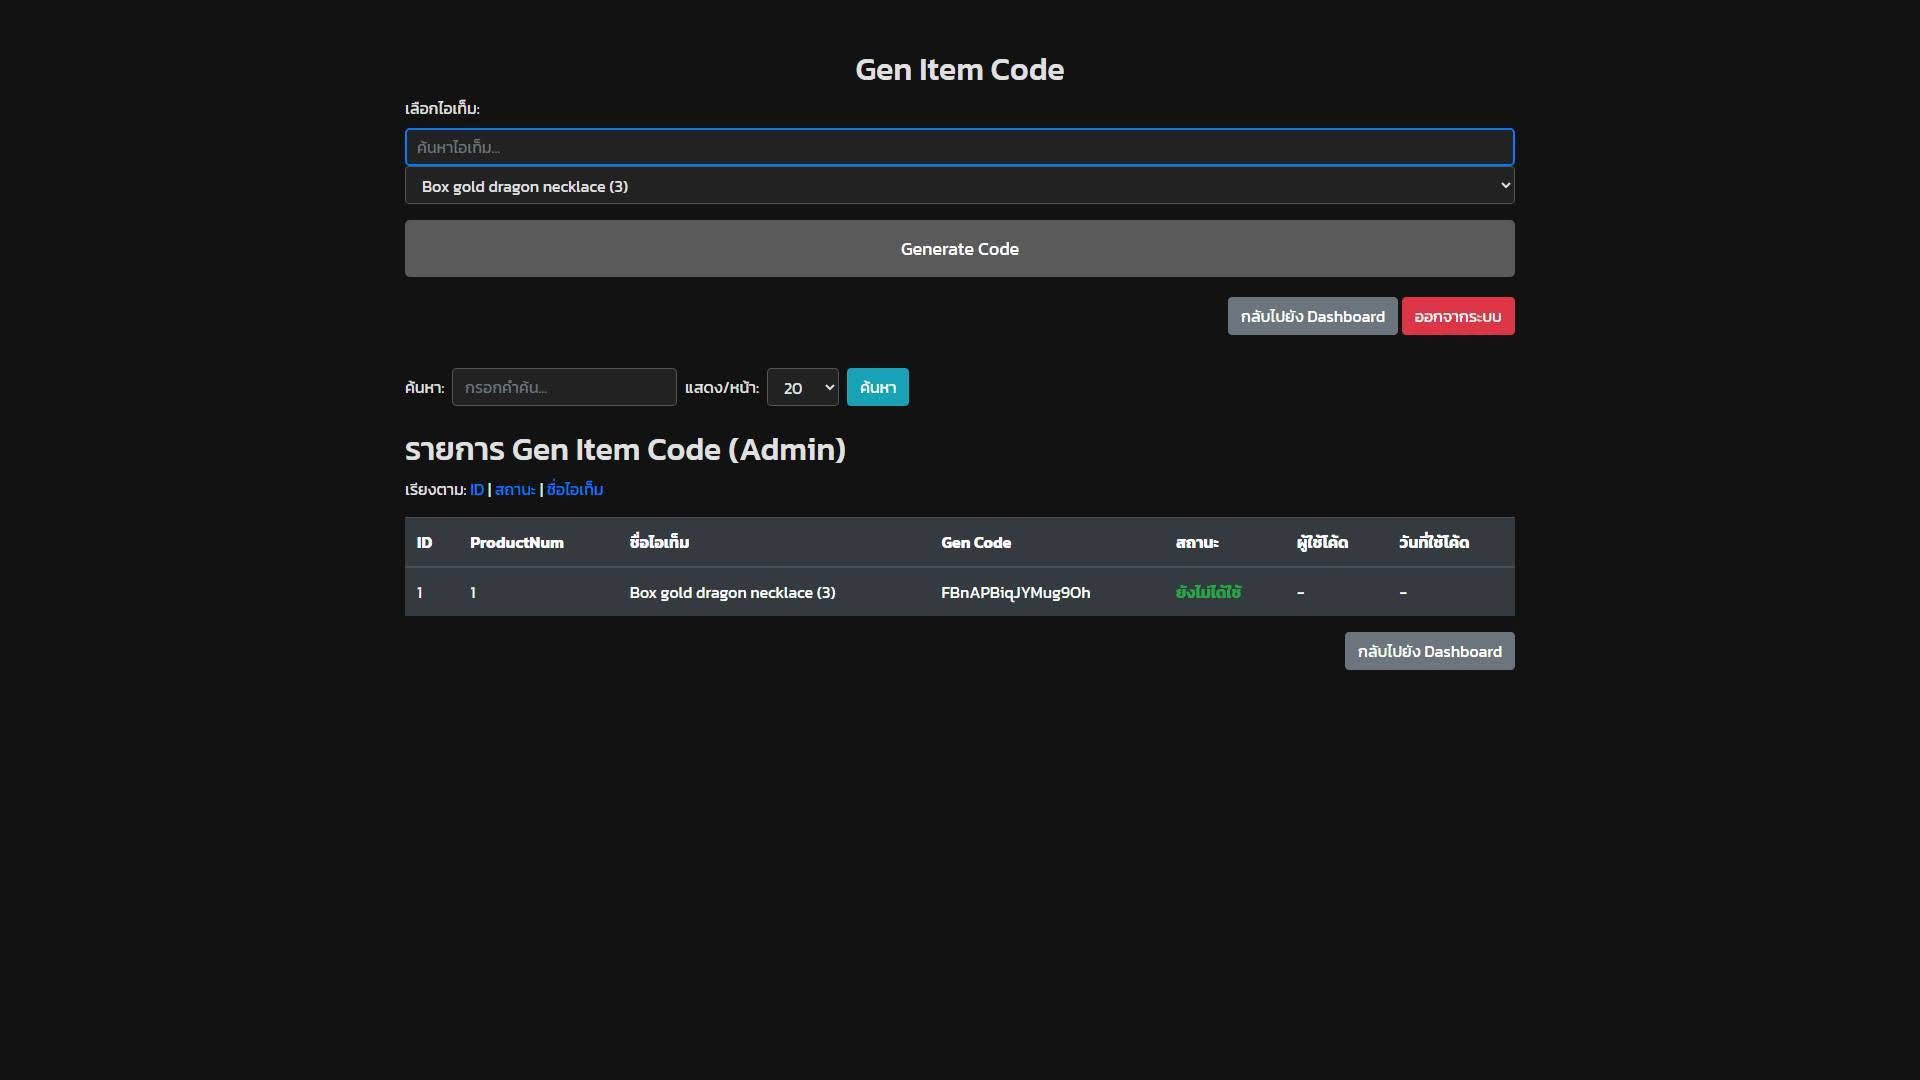The width and height of the screenshot is (1920, 1080).
Task: Focus the item search field at top
Action: pyautogui.click(x=959, y=147)
